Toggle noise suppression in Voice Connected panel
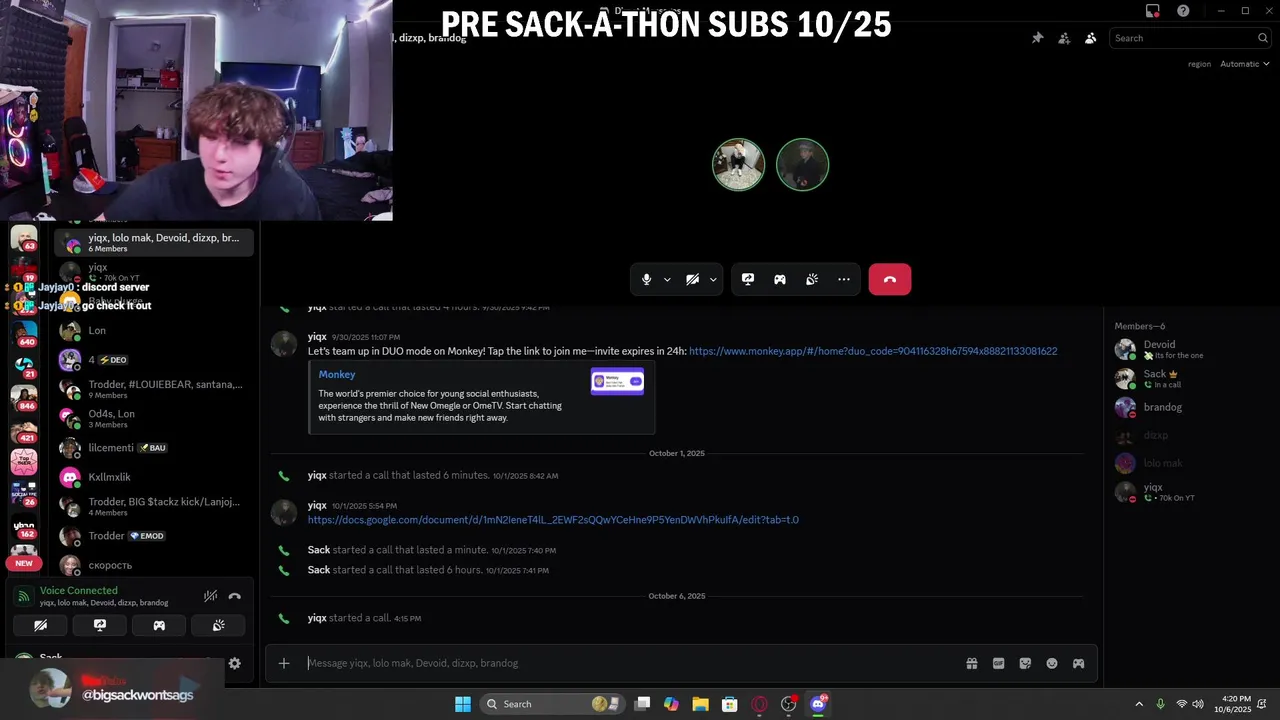Viewport: 1280px width, 720px height. (210, 596)
